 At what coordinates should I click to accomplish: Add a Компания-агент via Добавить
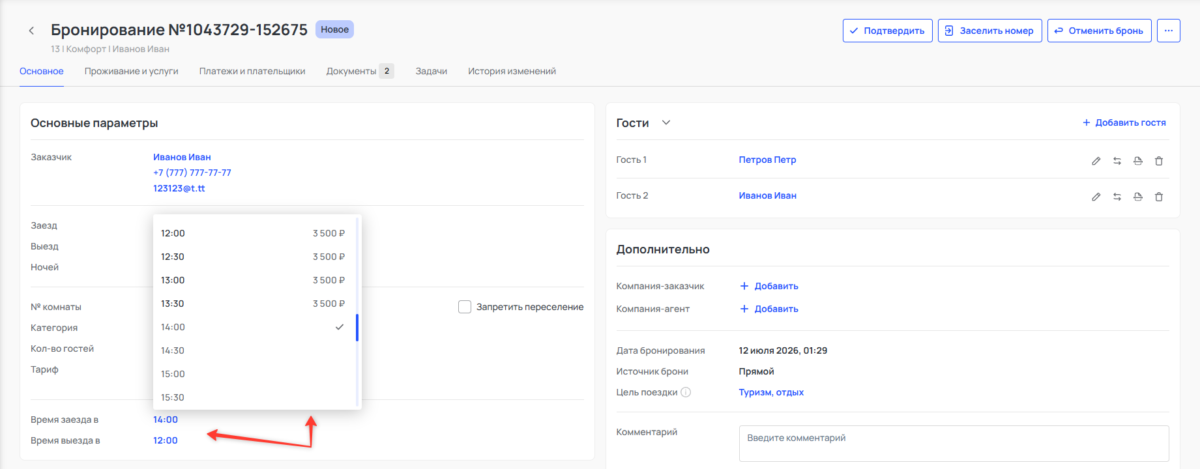[x=769, y=309]
